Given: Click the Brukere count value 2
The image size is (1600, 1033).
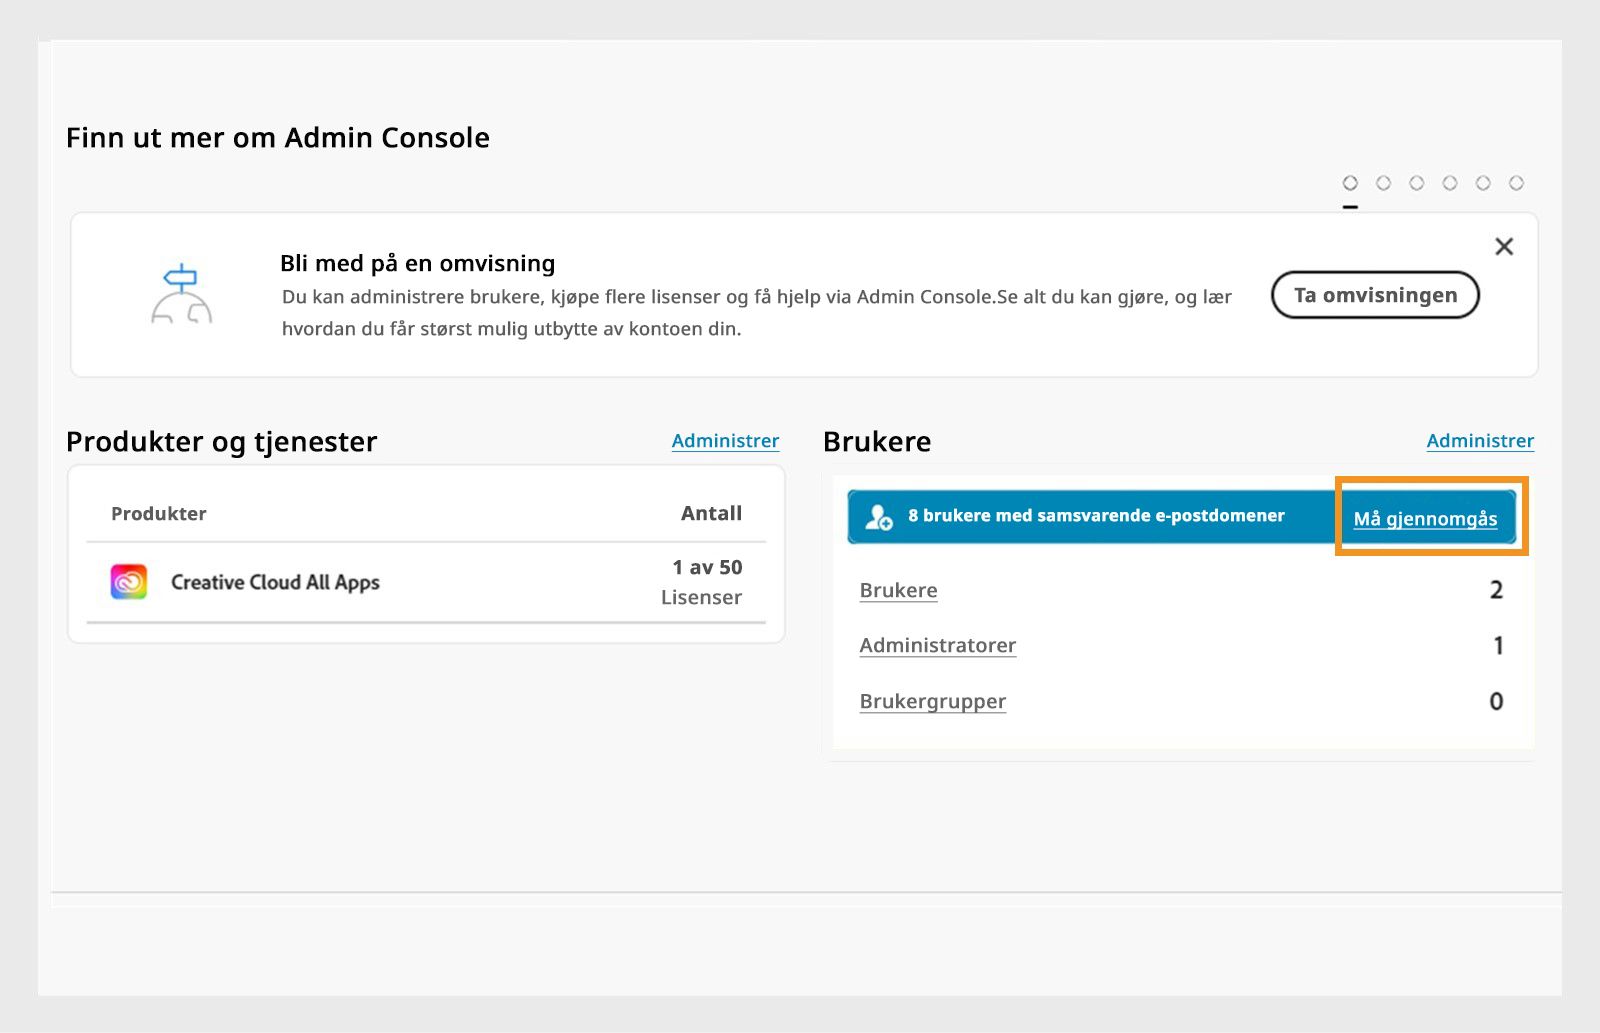Looking at the screenshot, I should 1496,590.
